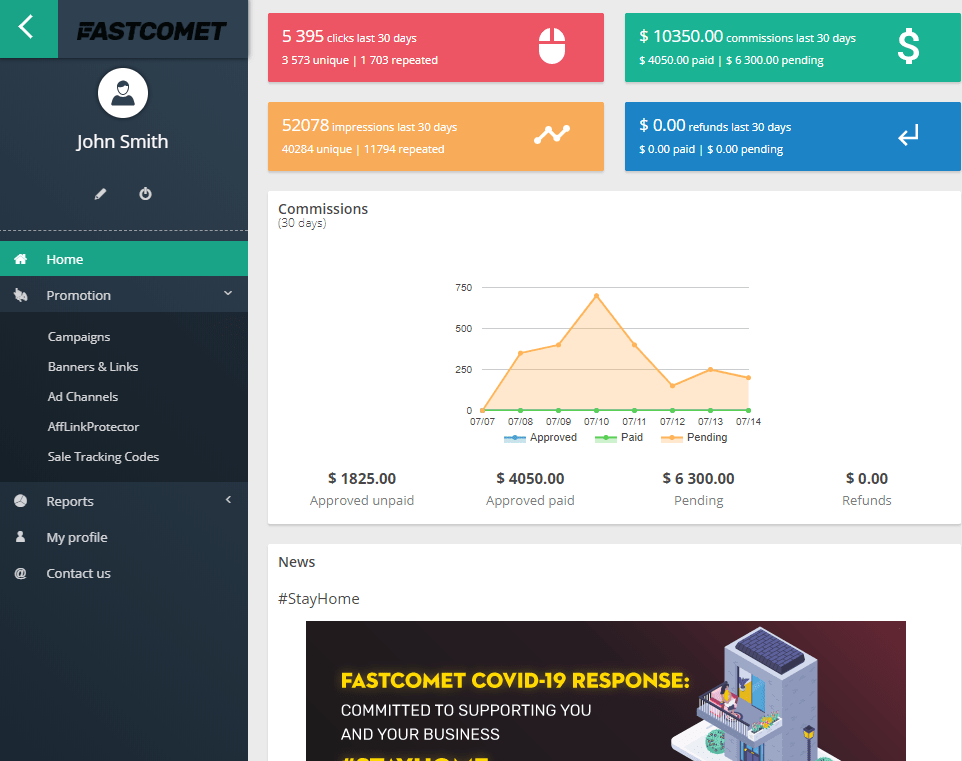Click the trend-line icon on impressions card
Screen dimensions: 962x761
[552, 133]
